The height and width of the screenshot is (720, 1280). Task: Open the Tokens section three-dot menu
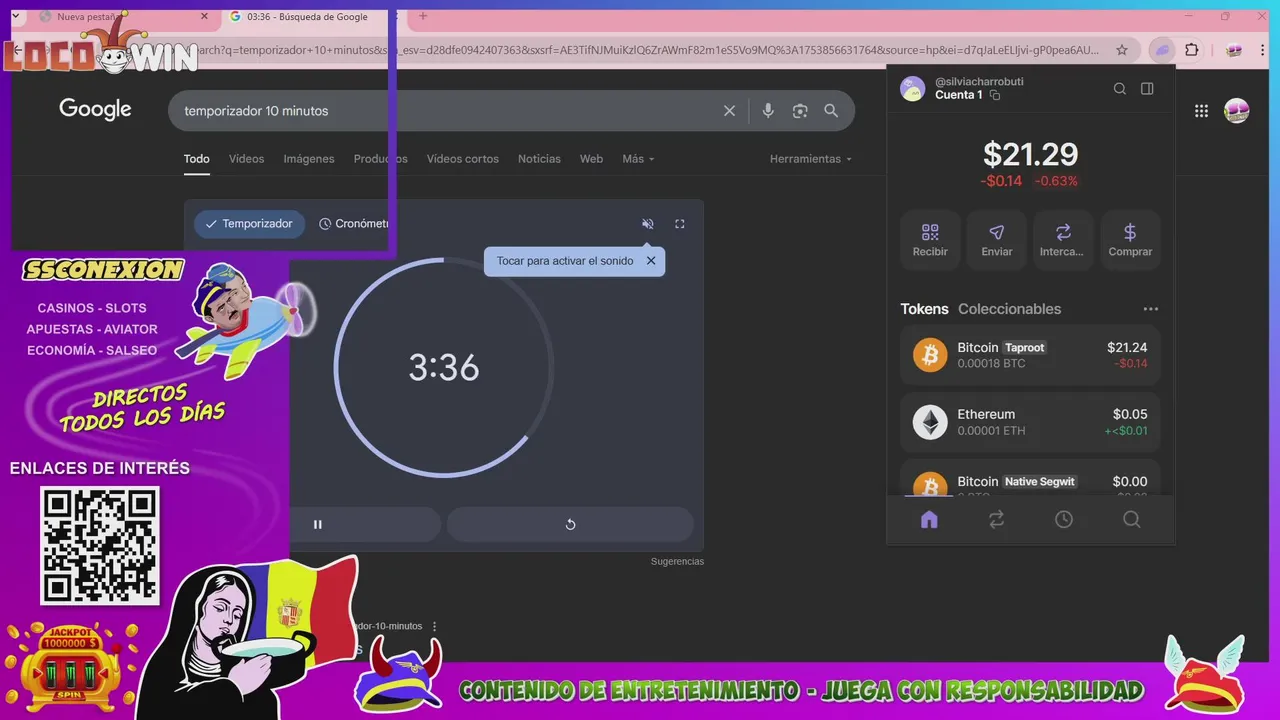tap(1150, 309)
